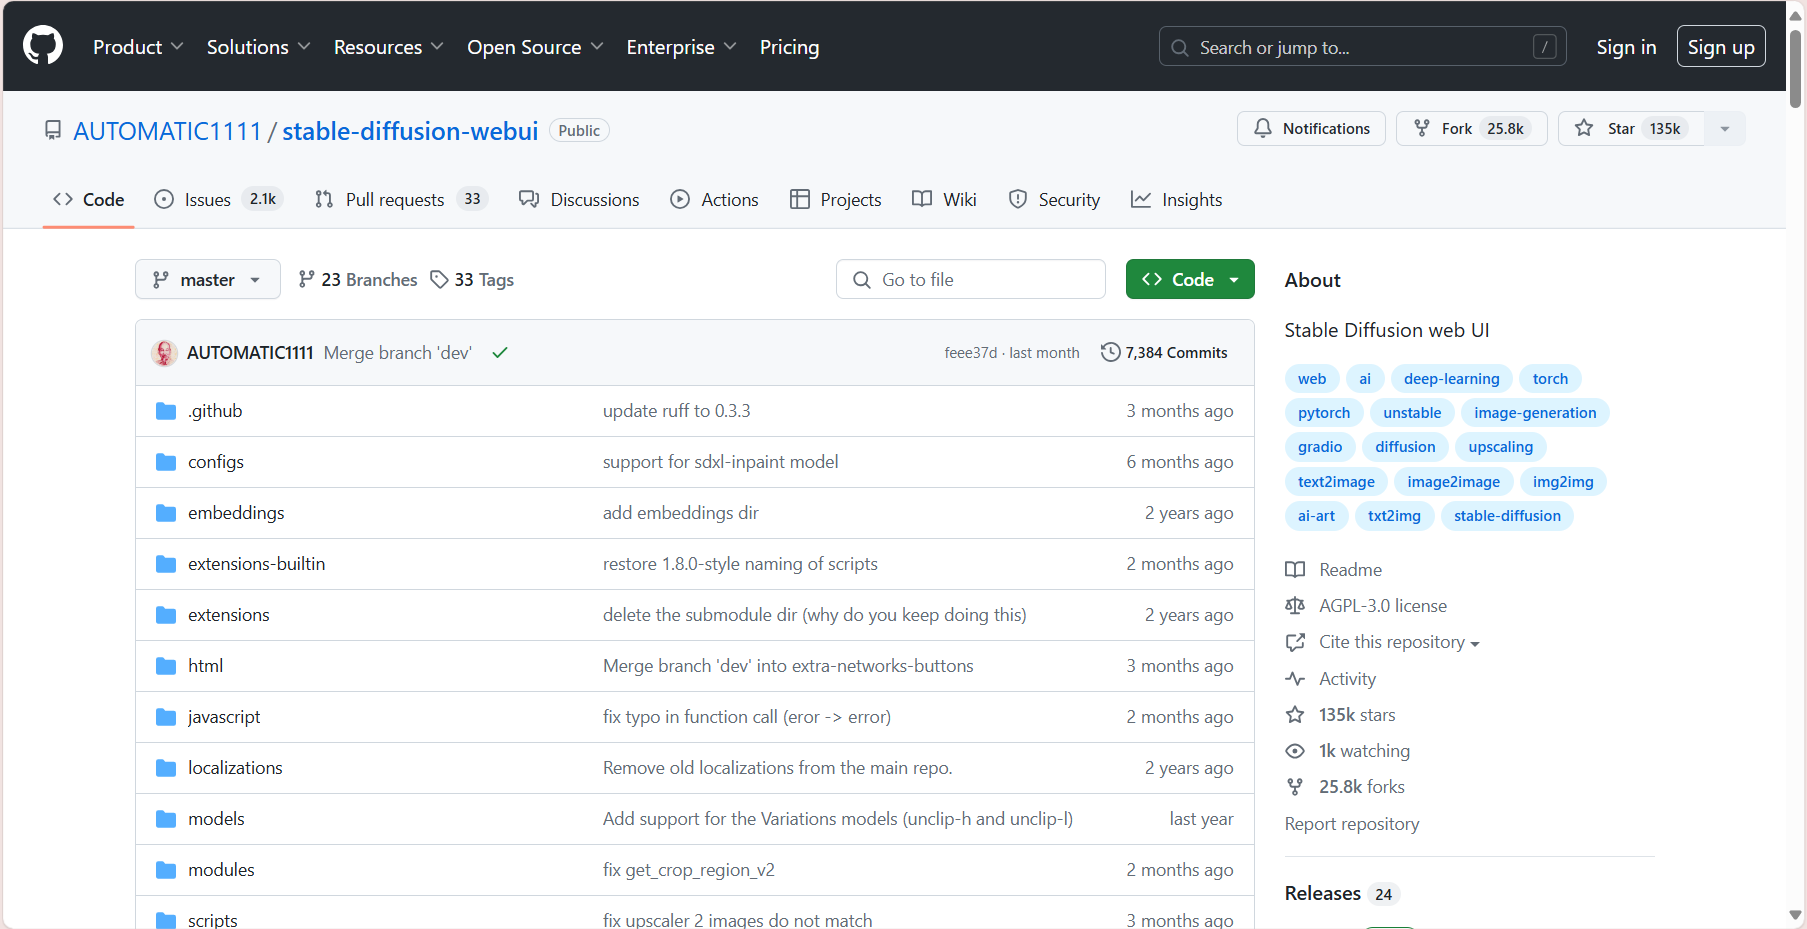Expand the Enterprise menu

click(682, 47)
